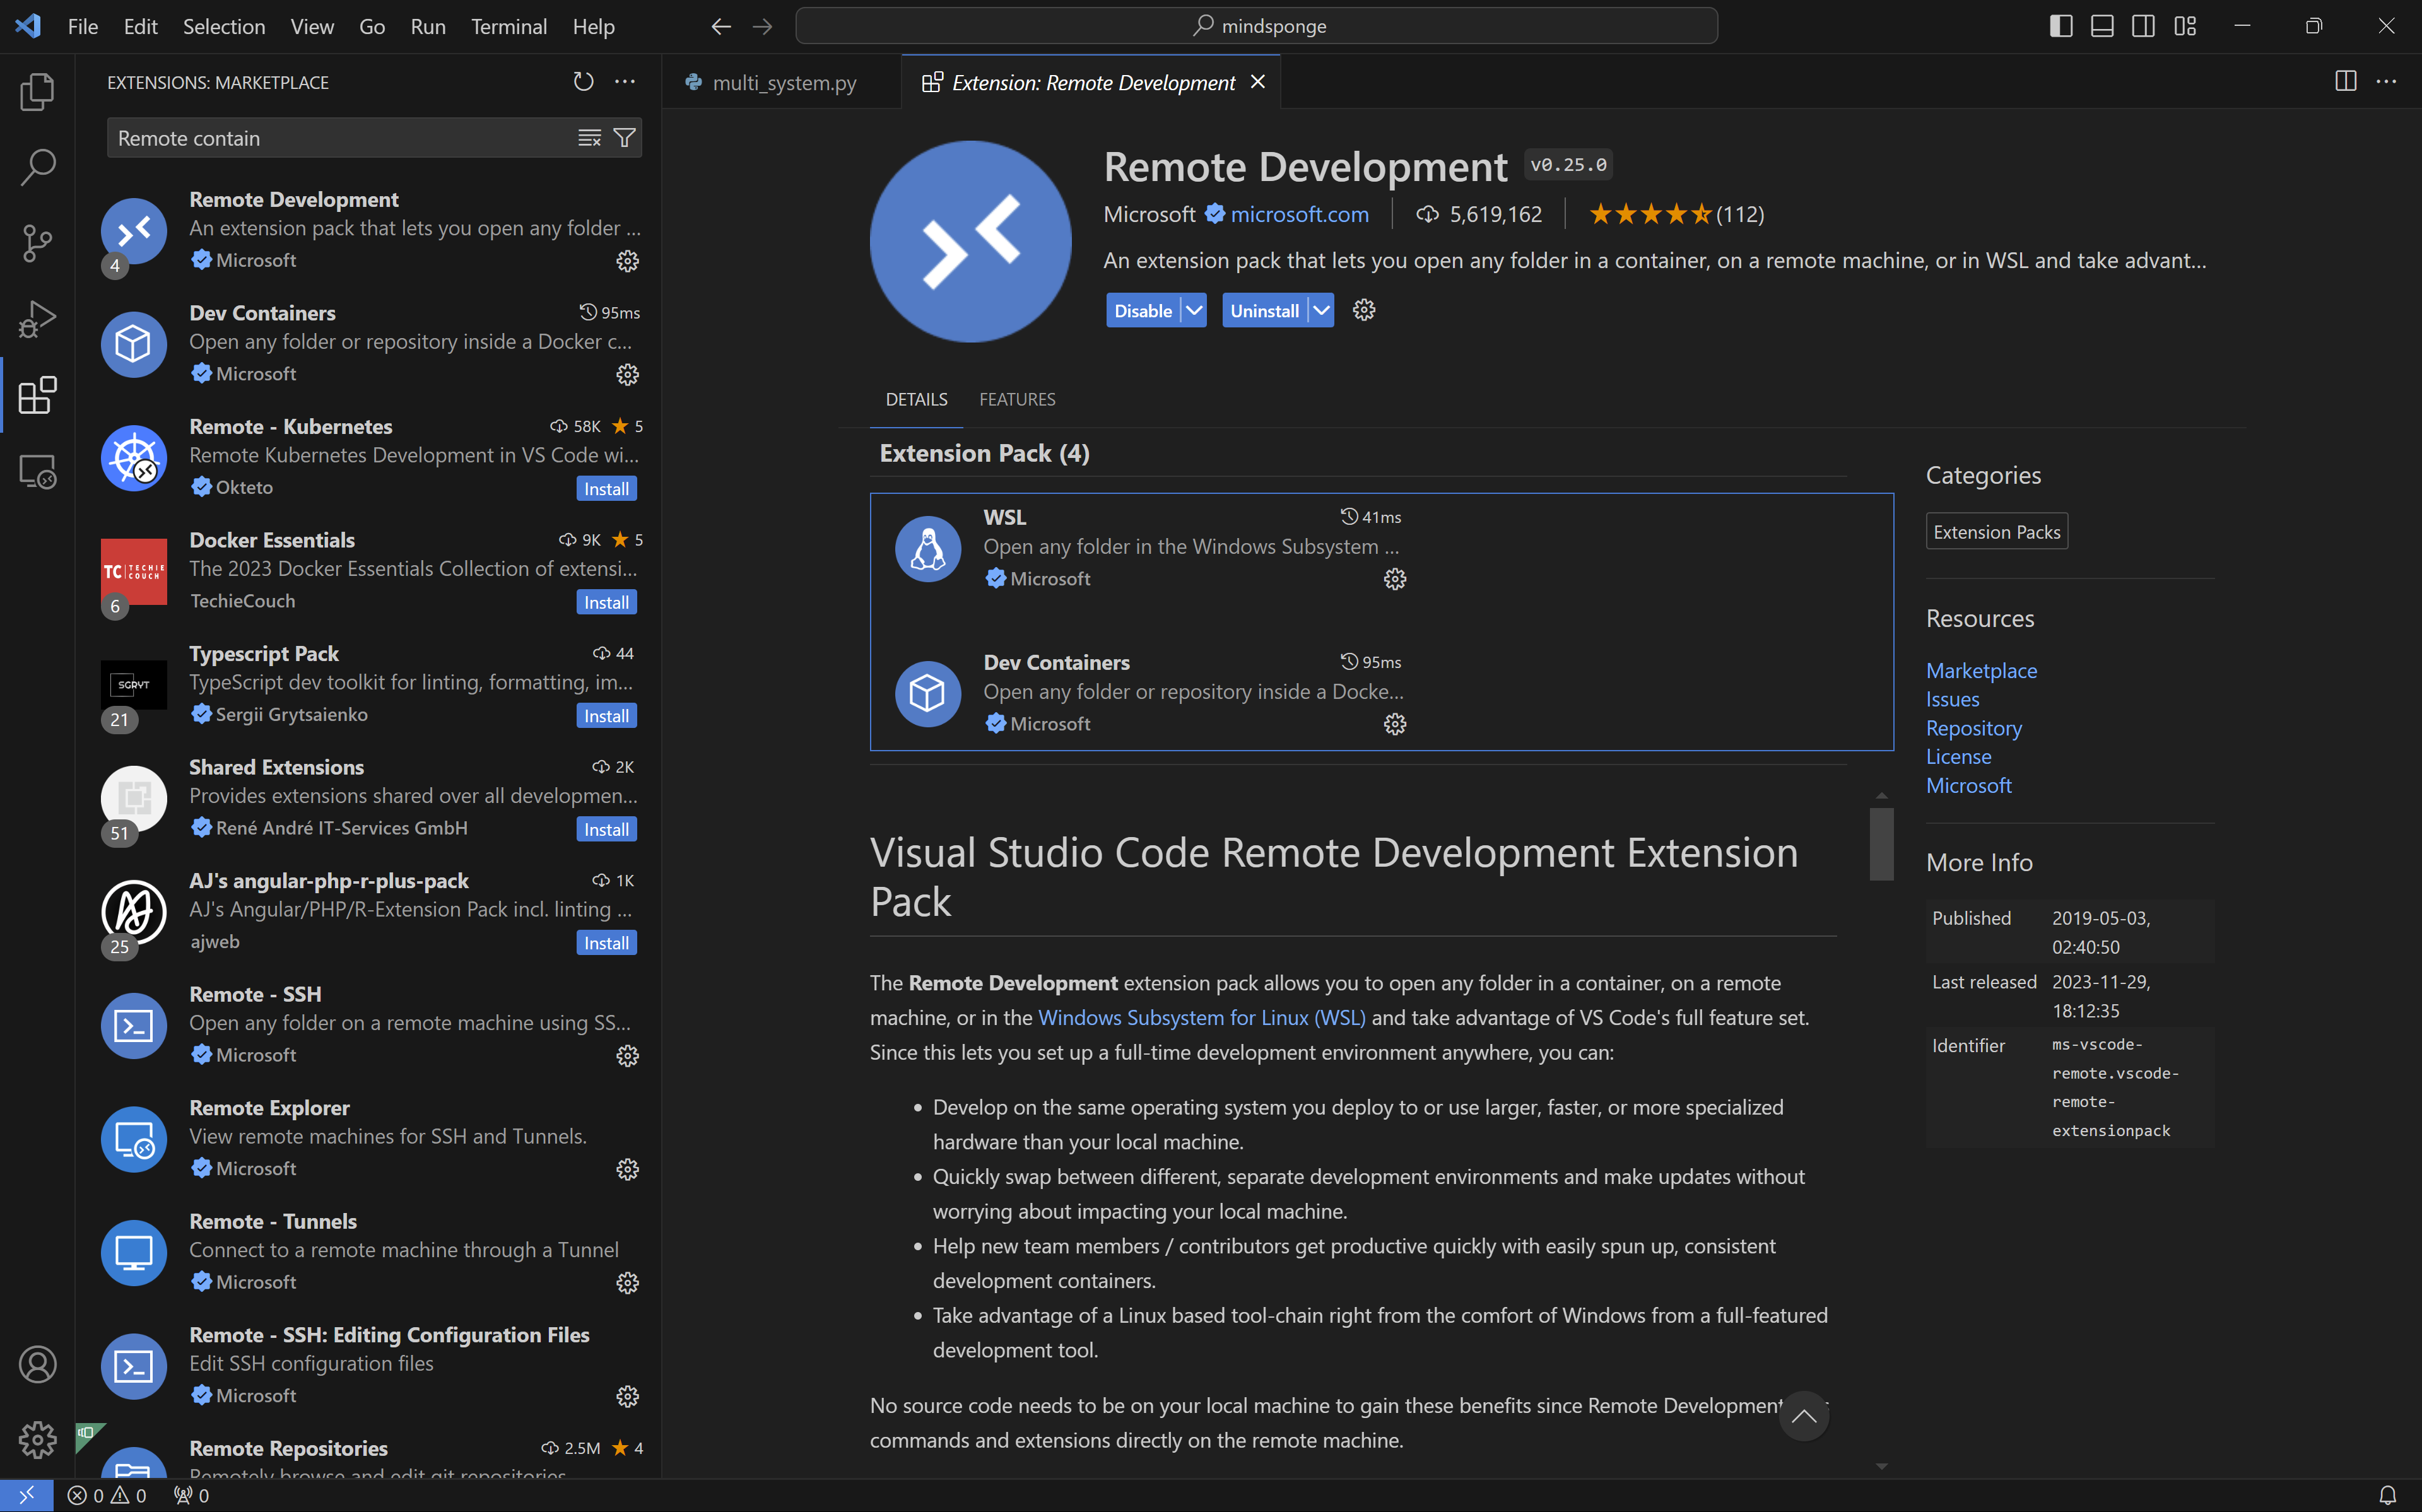Image resolution: width=2422 pixels, height=1512 pixels.
Task: Open Views and More Actions ellipsis in Extensions
Action: [x=625, y=82]
